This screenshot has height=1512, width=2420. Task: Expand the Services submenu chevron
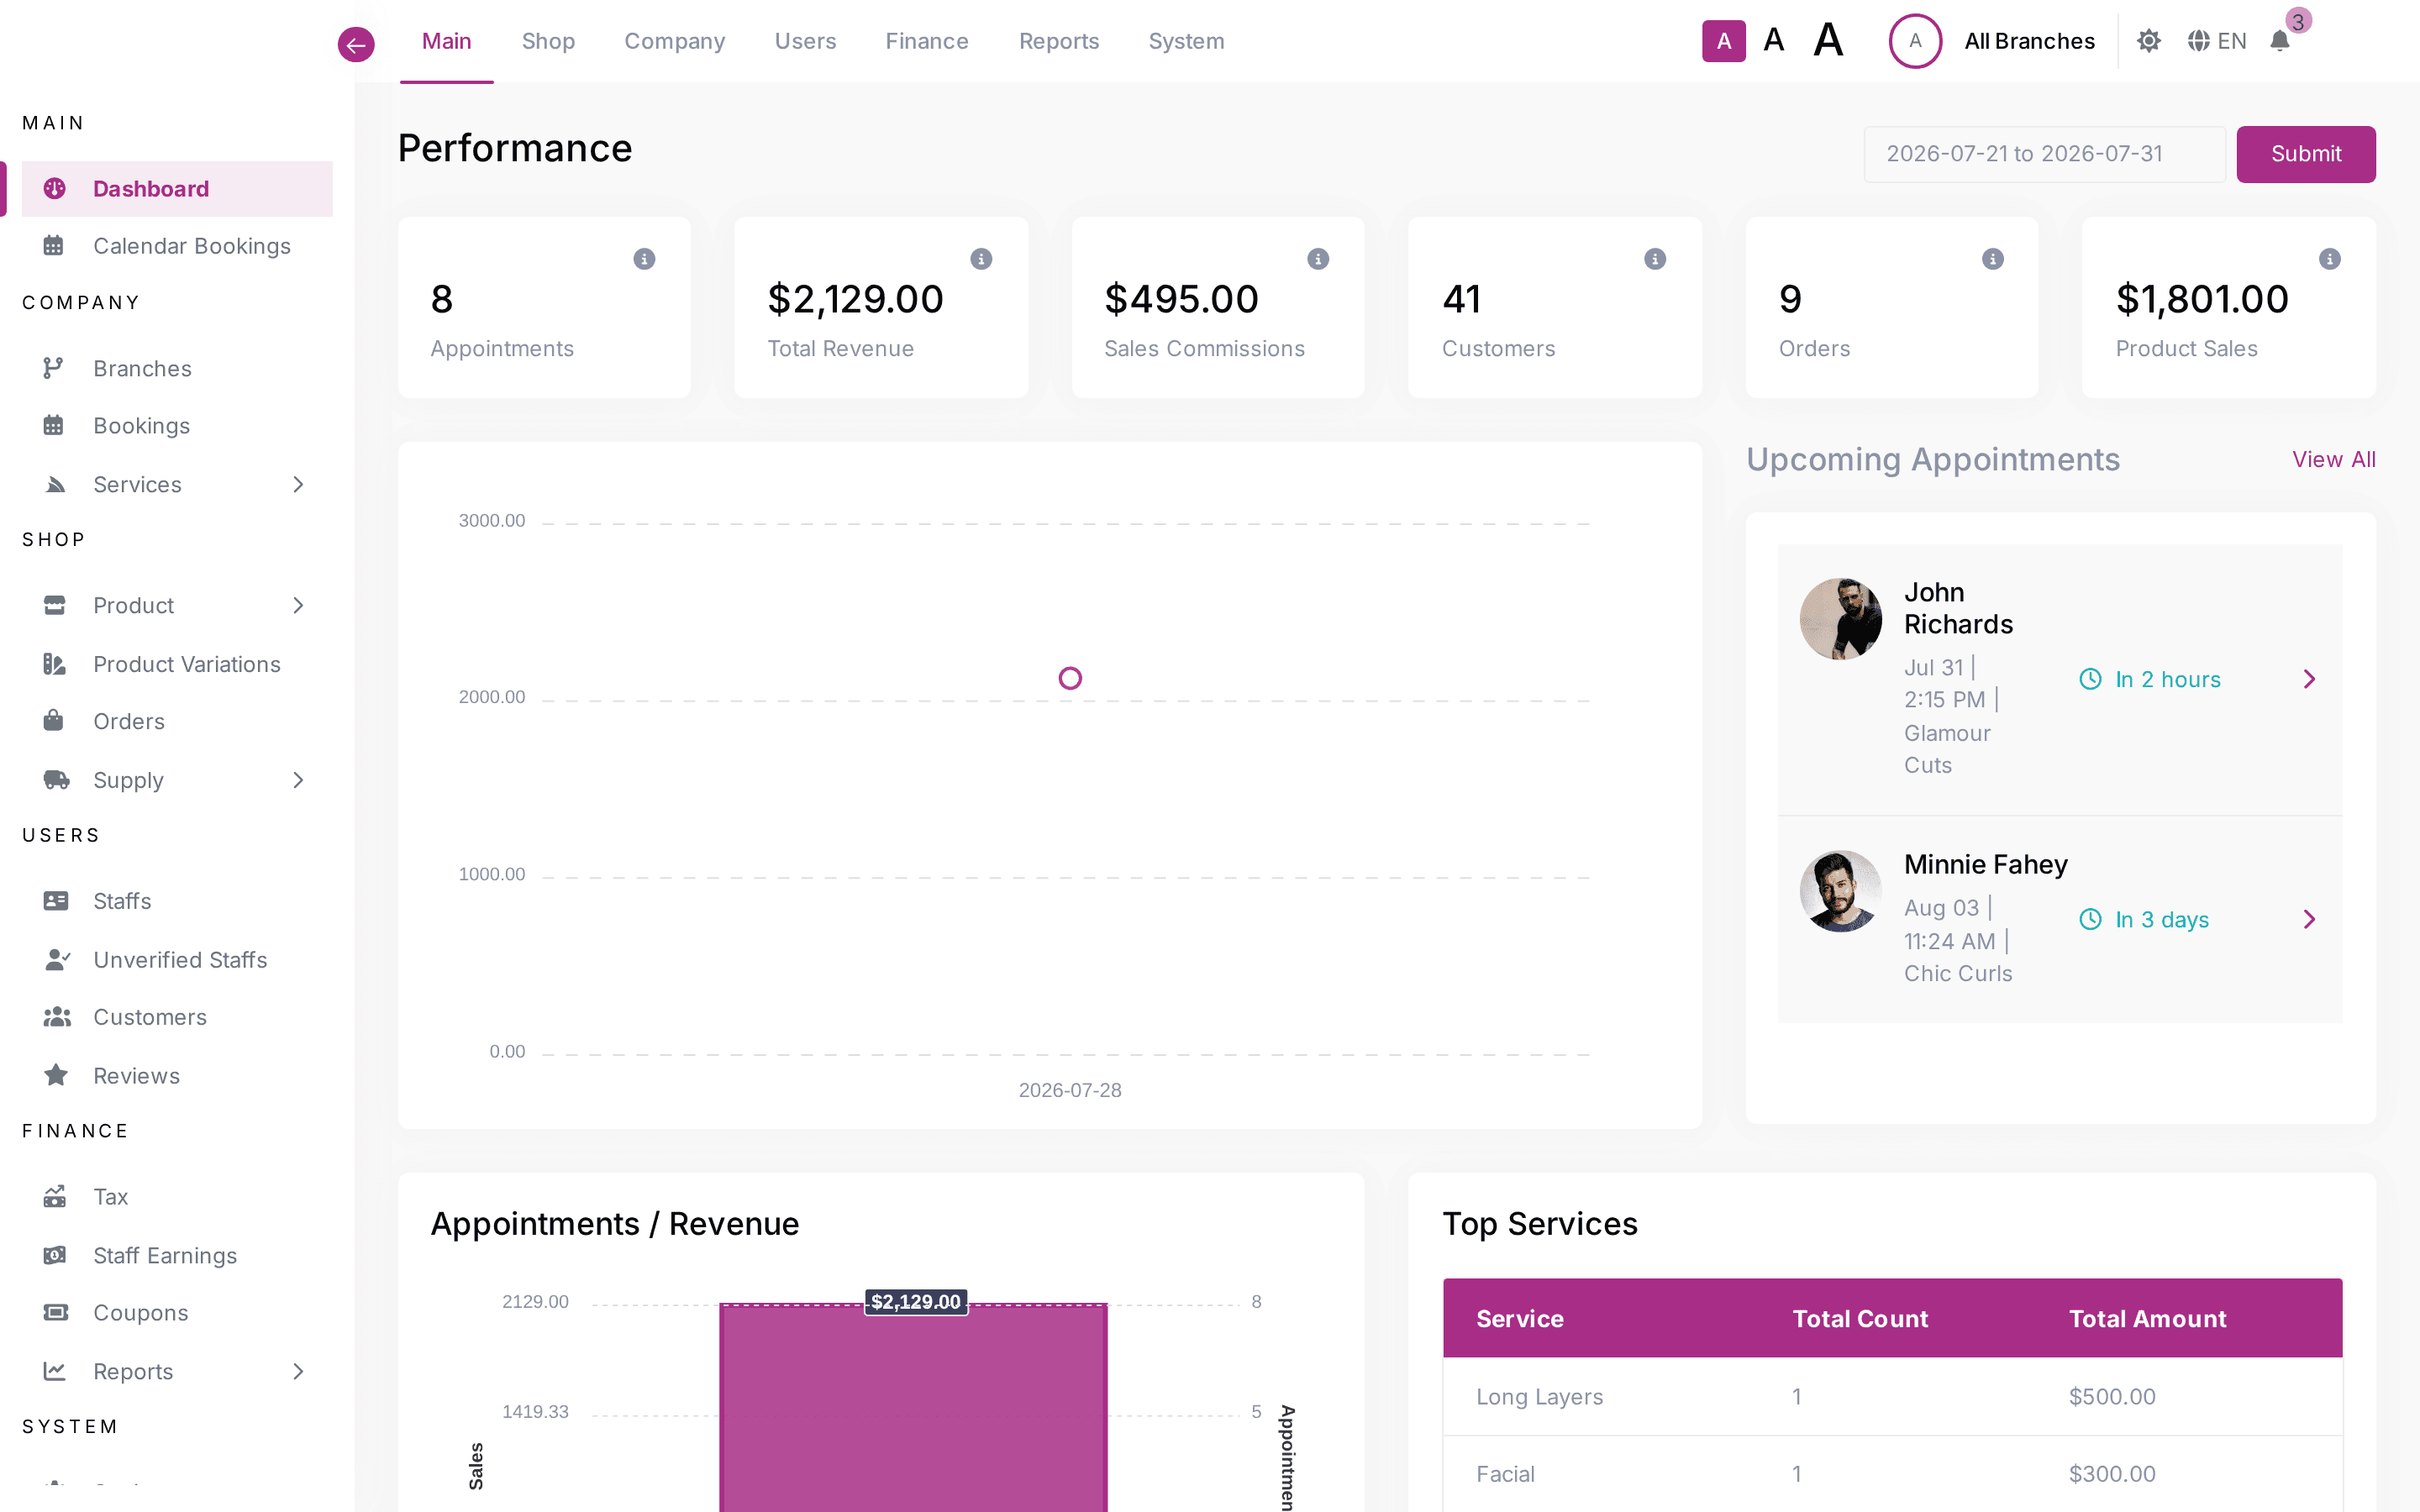[298, 485]
